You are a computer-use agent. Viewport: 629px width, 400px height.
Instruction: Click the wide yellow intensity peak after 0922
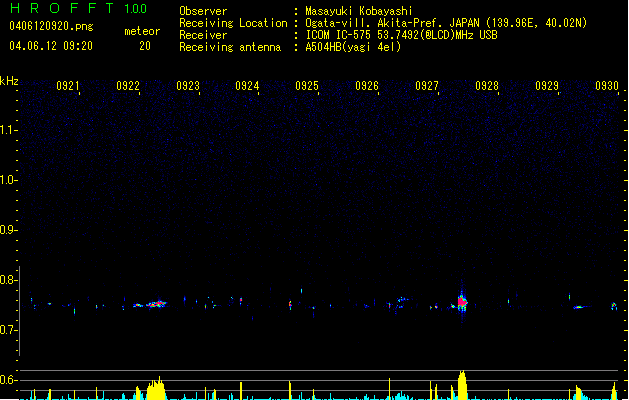pyautogui.click(x=156, y=388)
